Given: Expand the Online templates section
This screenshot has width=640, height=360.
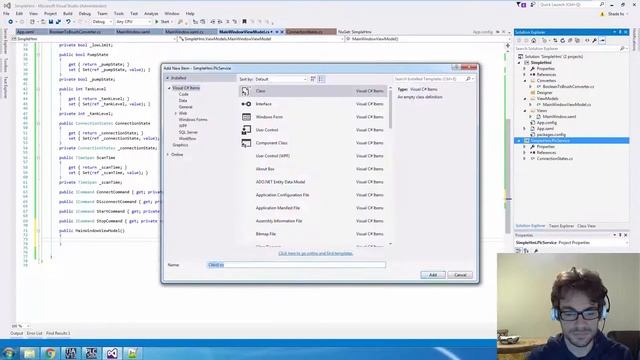Looking at the screenshot, I should click(x=168, y=155).
